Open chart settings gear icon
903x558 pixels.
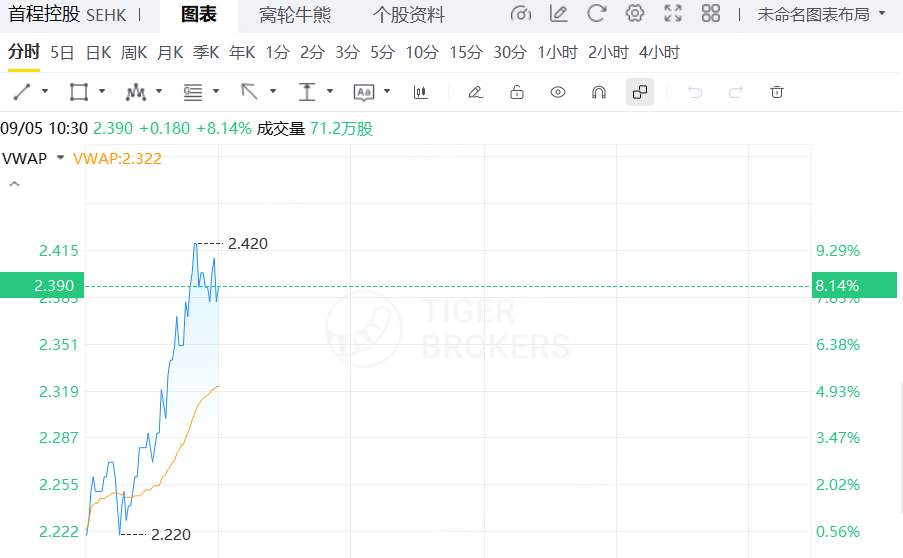pyautogui.click(x=635, y=13)
